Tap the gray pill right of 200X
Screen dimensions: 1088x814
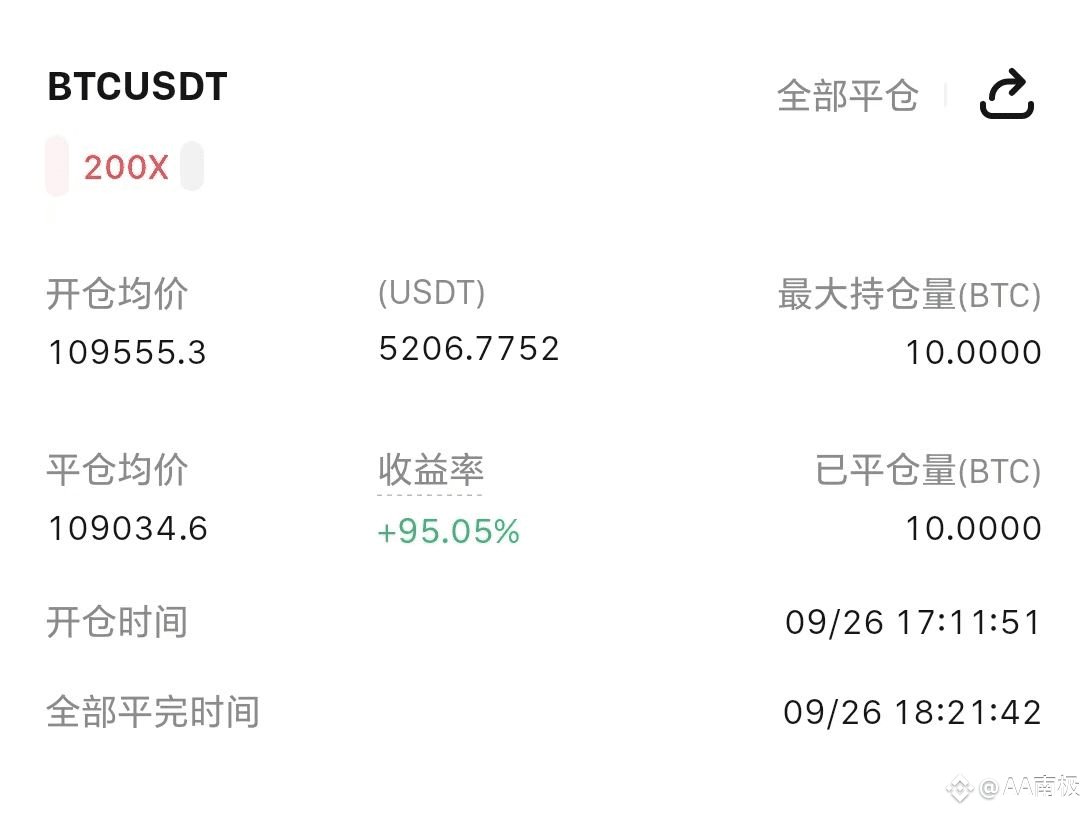(x=192, y=166)
